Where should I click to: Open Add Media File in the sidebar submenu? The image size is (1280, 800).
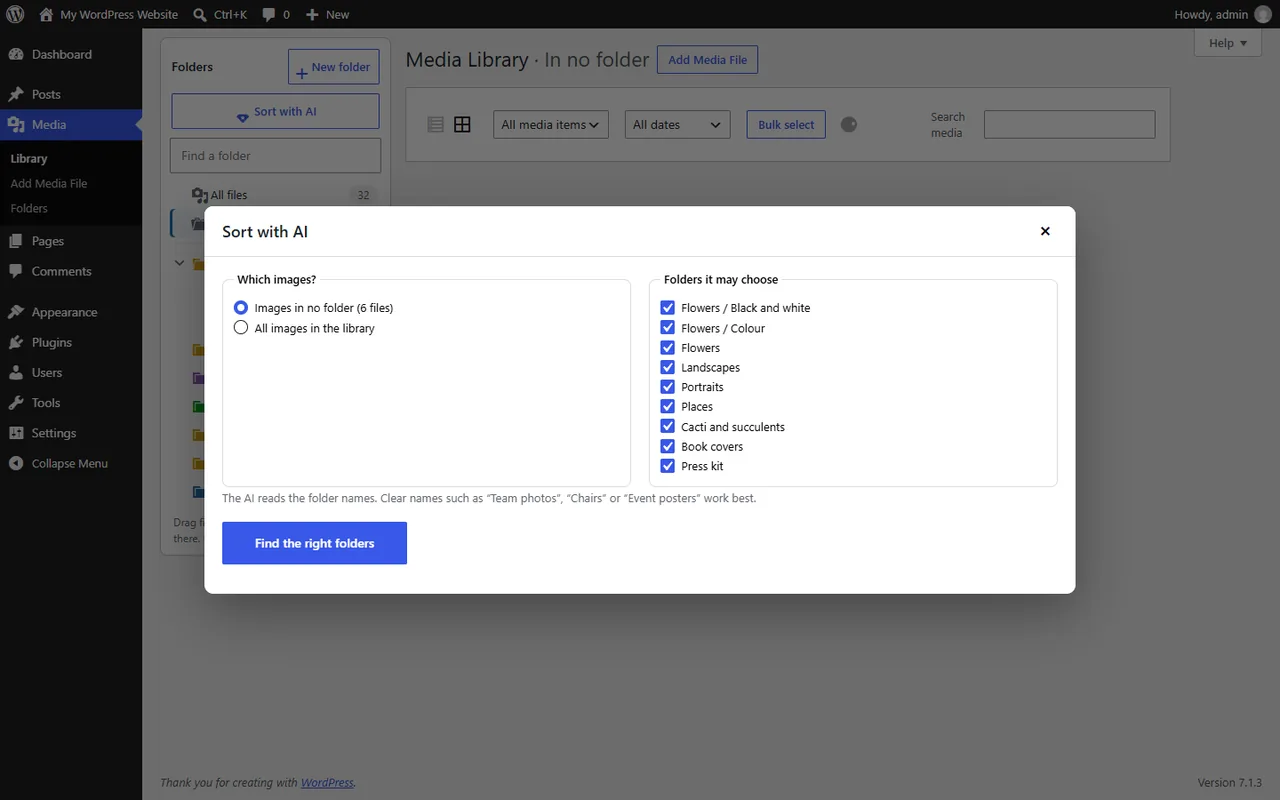pos(49,183)
